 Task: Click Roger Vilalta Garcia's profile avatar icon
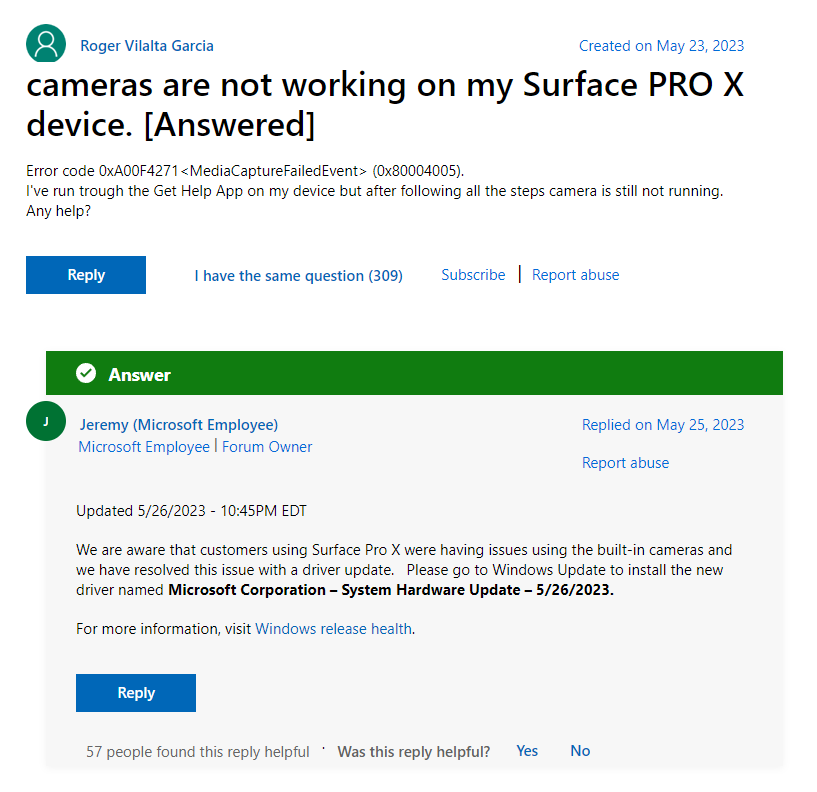tap(45, 45)
